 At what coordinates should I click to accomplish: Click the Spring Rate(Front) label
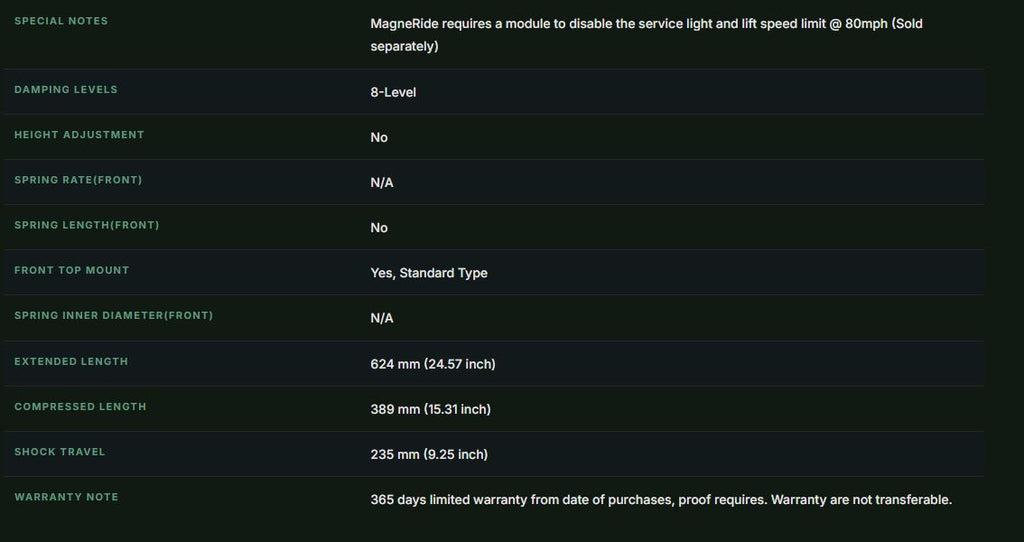point(78,180)
